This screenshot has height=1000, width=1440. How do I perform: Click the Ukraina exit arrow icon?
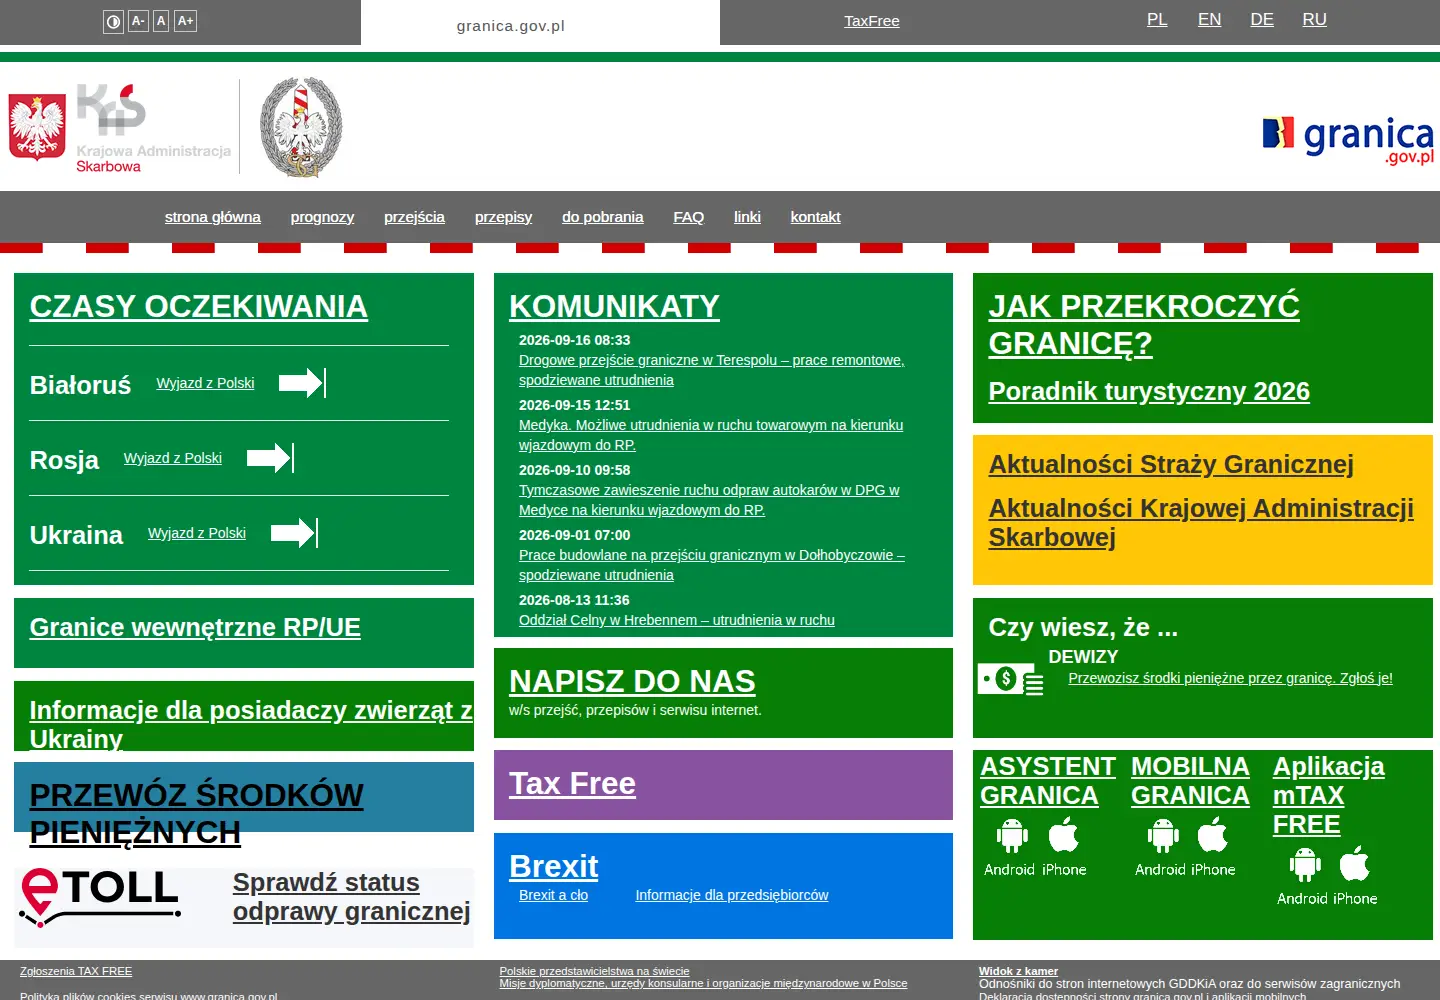[294, 533]
